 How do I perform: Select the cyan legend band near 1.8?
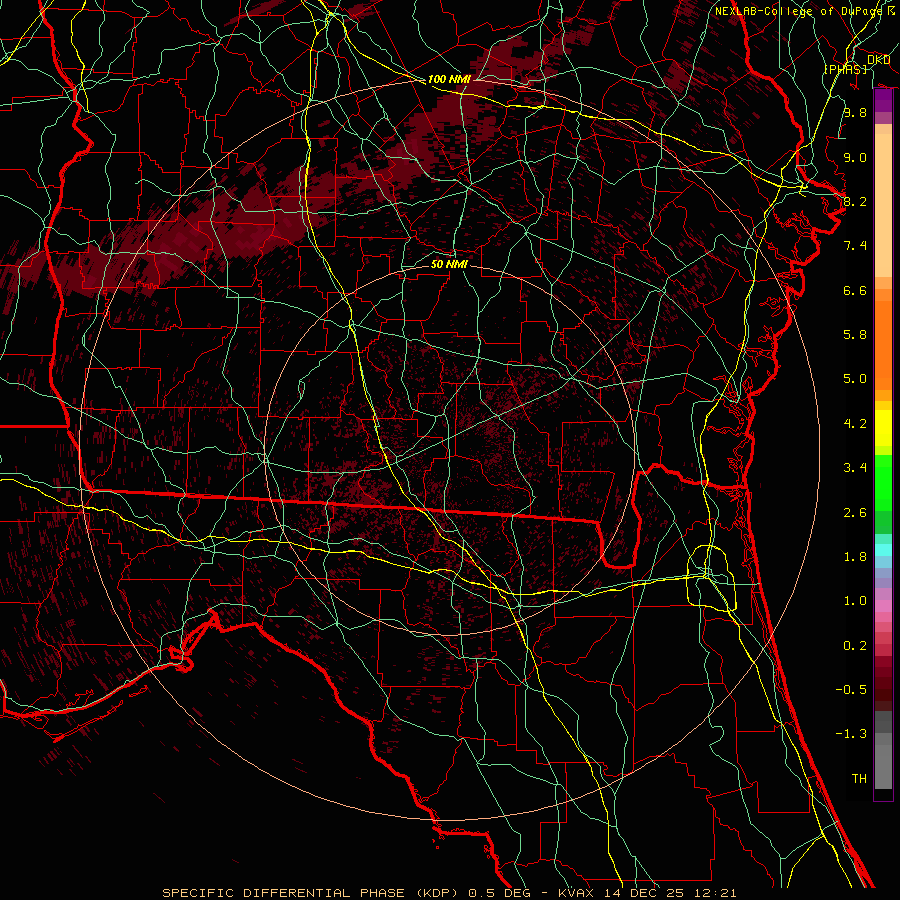point(883,549)
